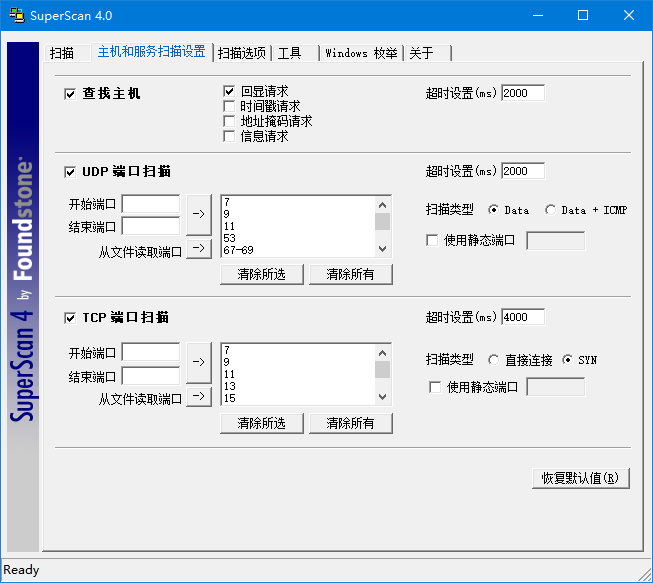
Task: Load UDP ports from file arrow button
Action: (x=199, y=249)
